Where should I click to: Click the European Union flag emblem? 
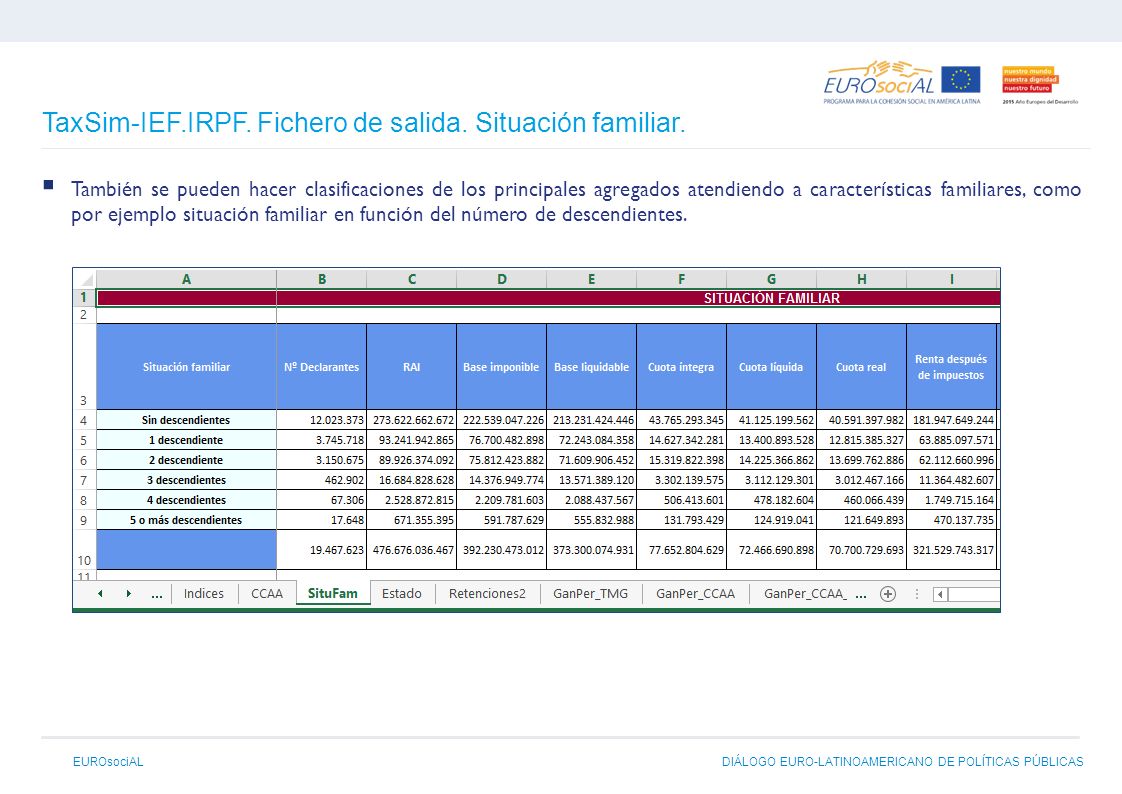click(961, 79)
